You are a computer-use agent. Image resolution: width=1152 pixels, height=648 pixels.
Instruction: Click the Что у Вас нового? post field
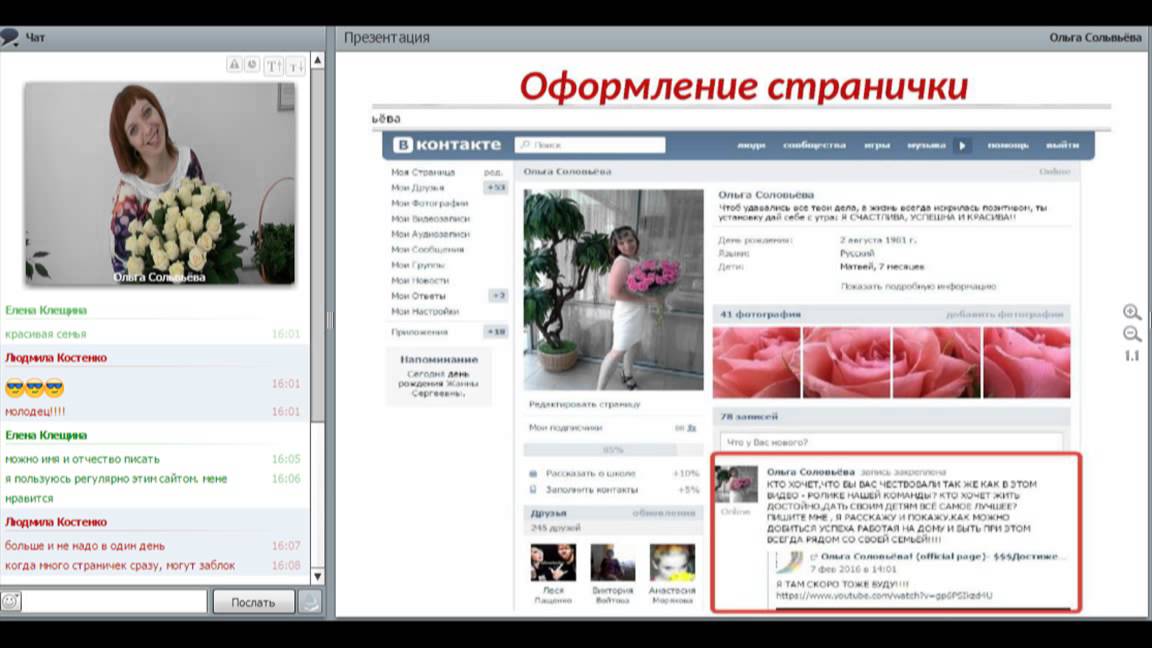click(x=891, y=442)
